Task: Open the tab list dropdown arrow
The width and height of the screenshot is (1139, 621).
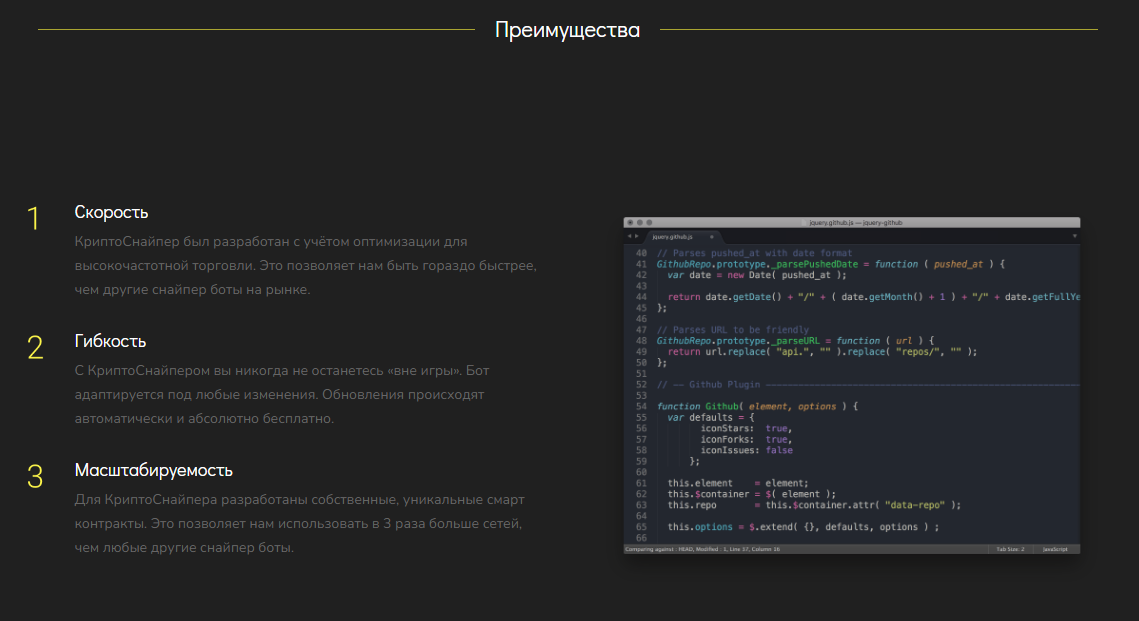Action: tap(1074, 236)
